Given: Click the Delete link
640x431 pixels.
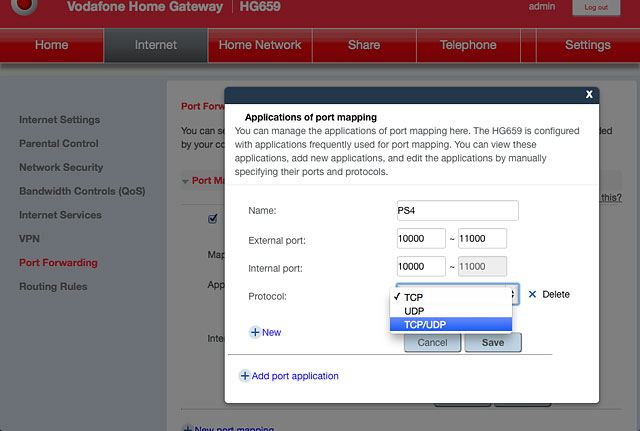Looking at the screenshot, I should click(556, 294).
